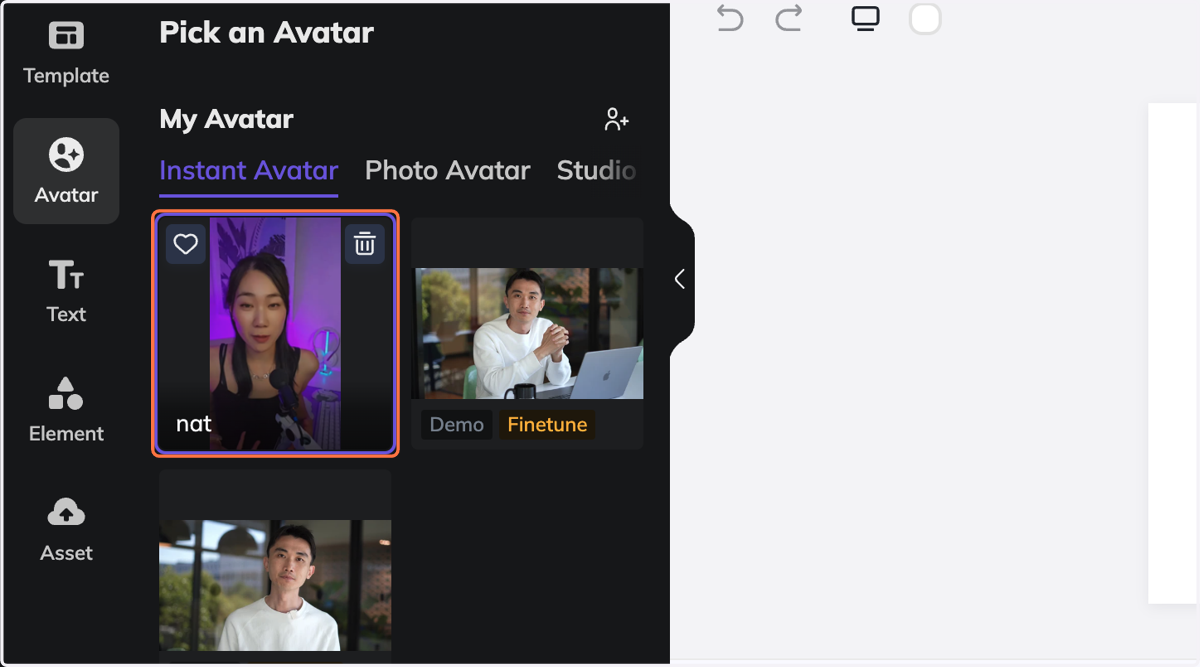Delete the nat avatar with trash icon
The image size is (1200, 667).
click(x=365, y=244)
